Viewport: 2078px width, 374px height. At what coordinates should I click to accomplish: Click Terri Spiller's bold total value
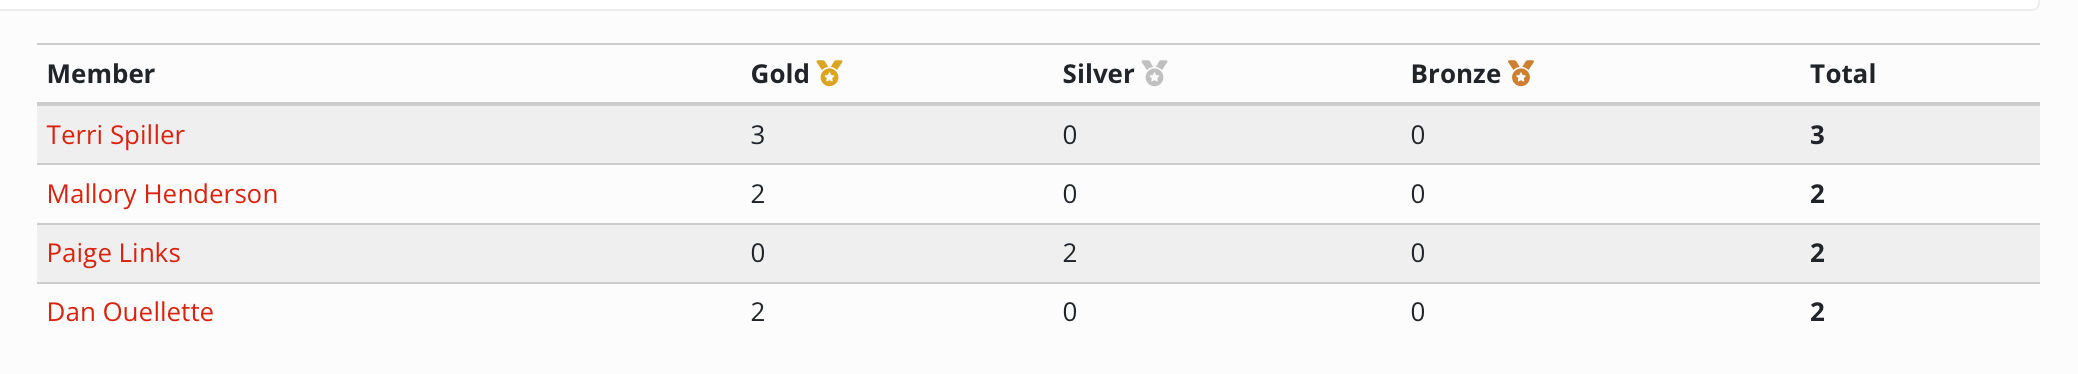(x=1818, y=135)
